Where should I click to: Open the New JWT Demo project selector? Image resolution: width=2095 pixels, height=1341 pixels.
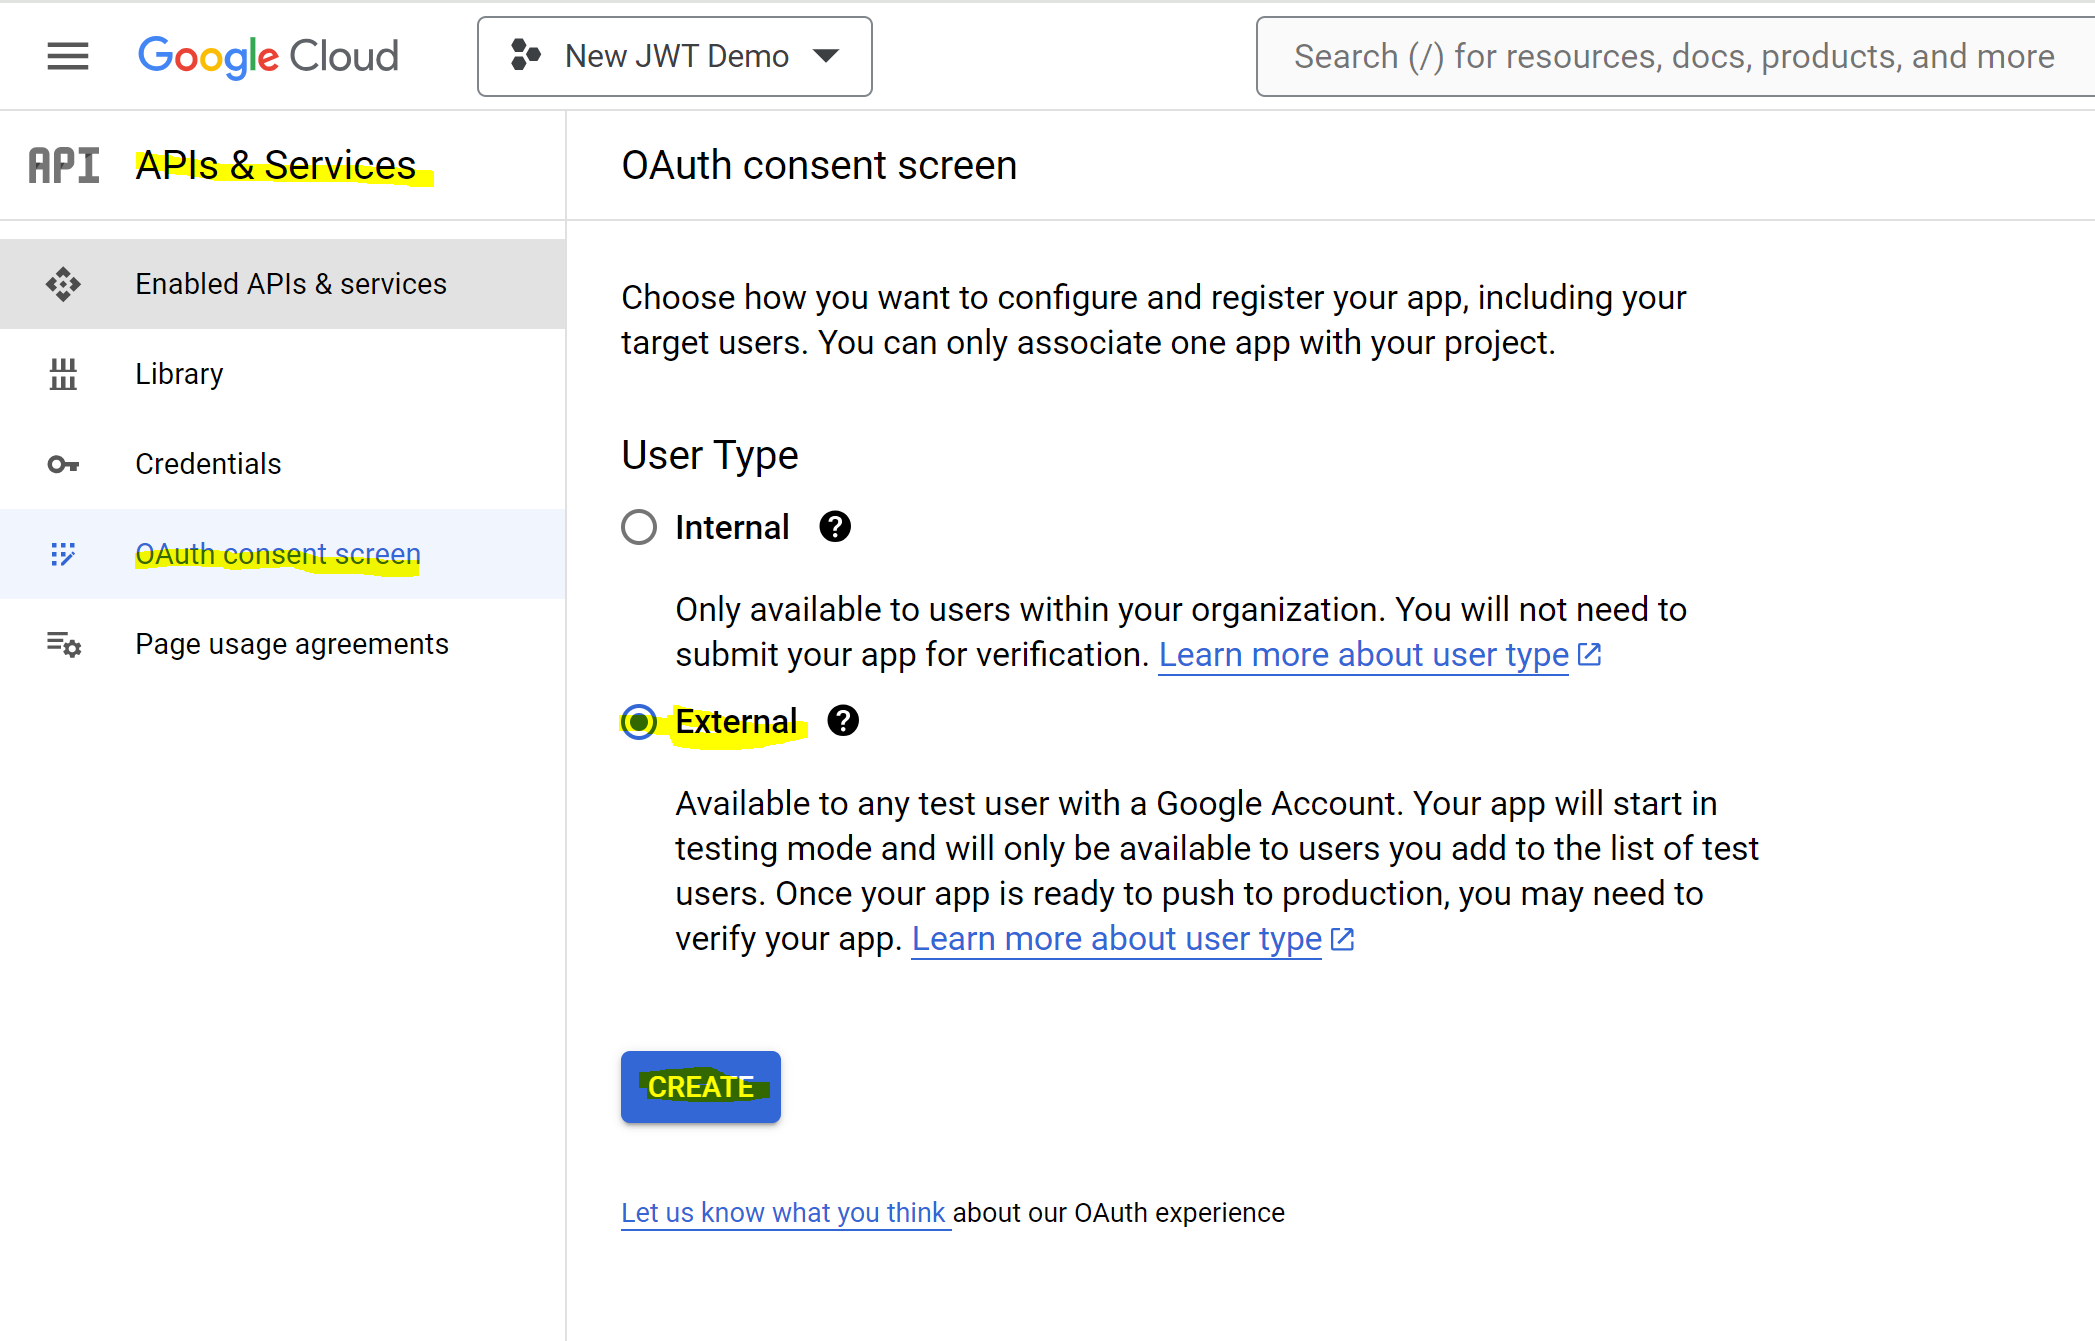(674, 56)
